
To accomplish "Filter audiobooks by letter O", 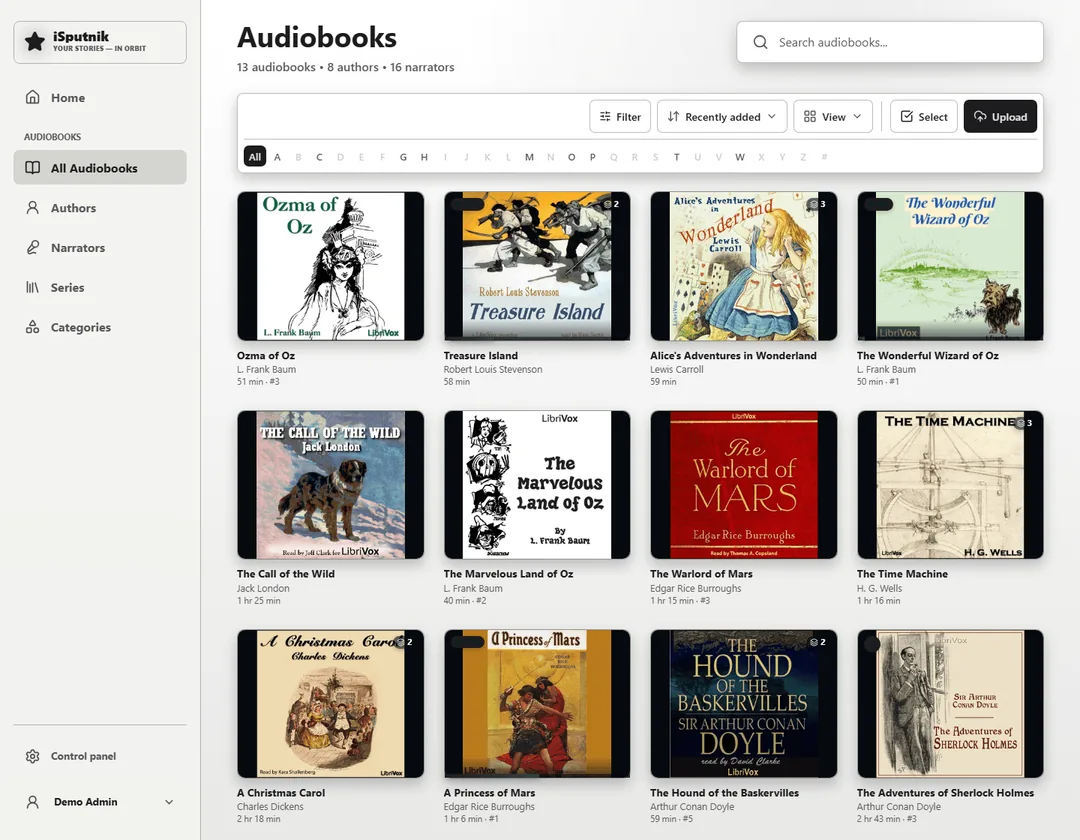I will 572,157.
